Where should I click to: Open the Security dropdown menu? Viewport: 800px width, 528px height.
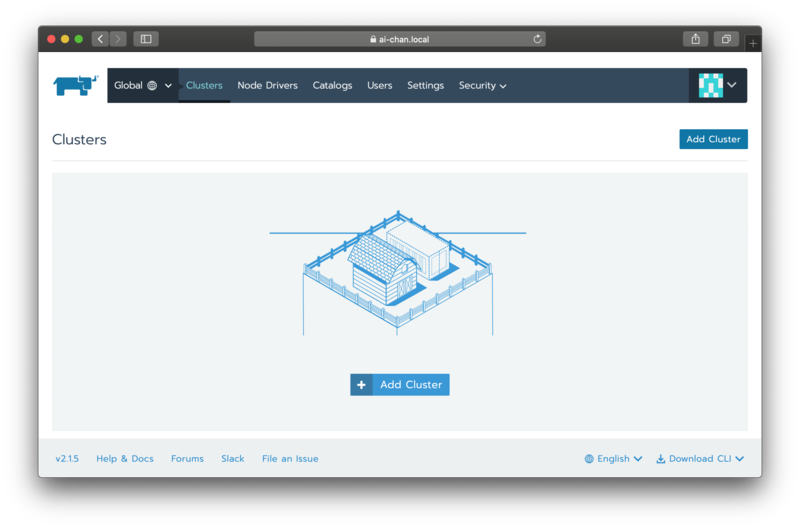click(482, 85)
